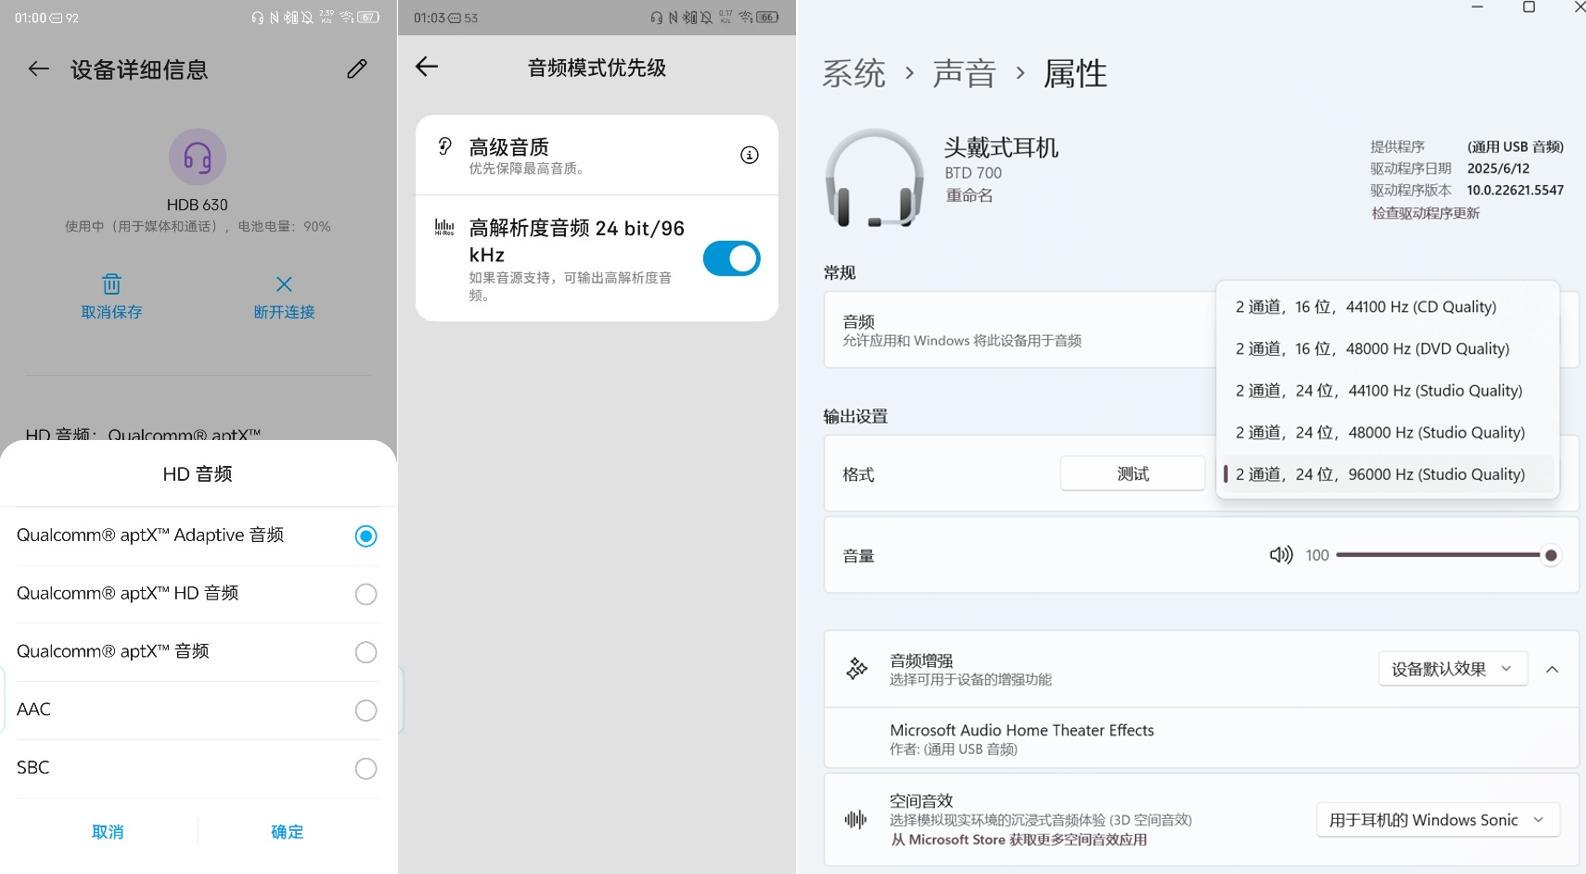The width and height of the screenshot is (1586, 874).
Task: Select the AAC codec option
Action: (x=366, y=710)
